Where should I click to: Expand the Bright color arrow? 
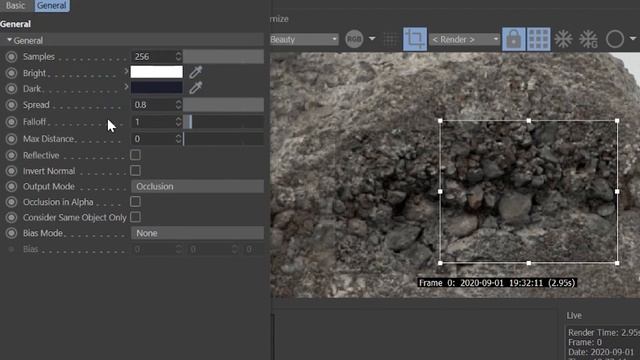(x=126, y=72)
